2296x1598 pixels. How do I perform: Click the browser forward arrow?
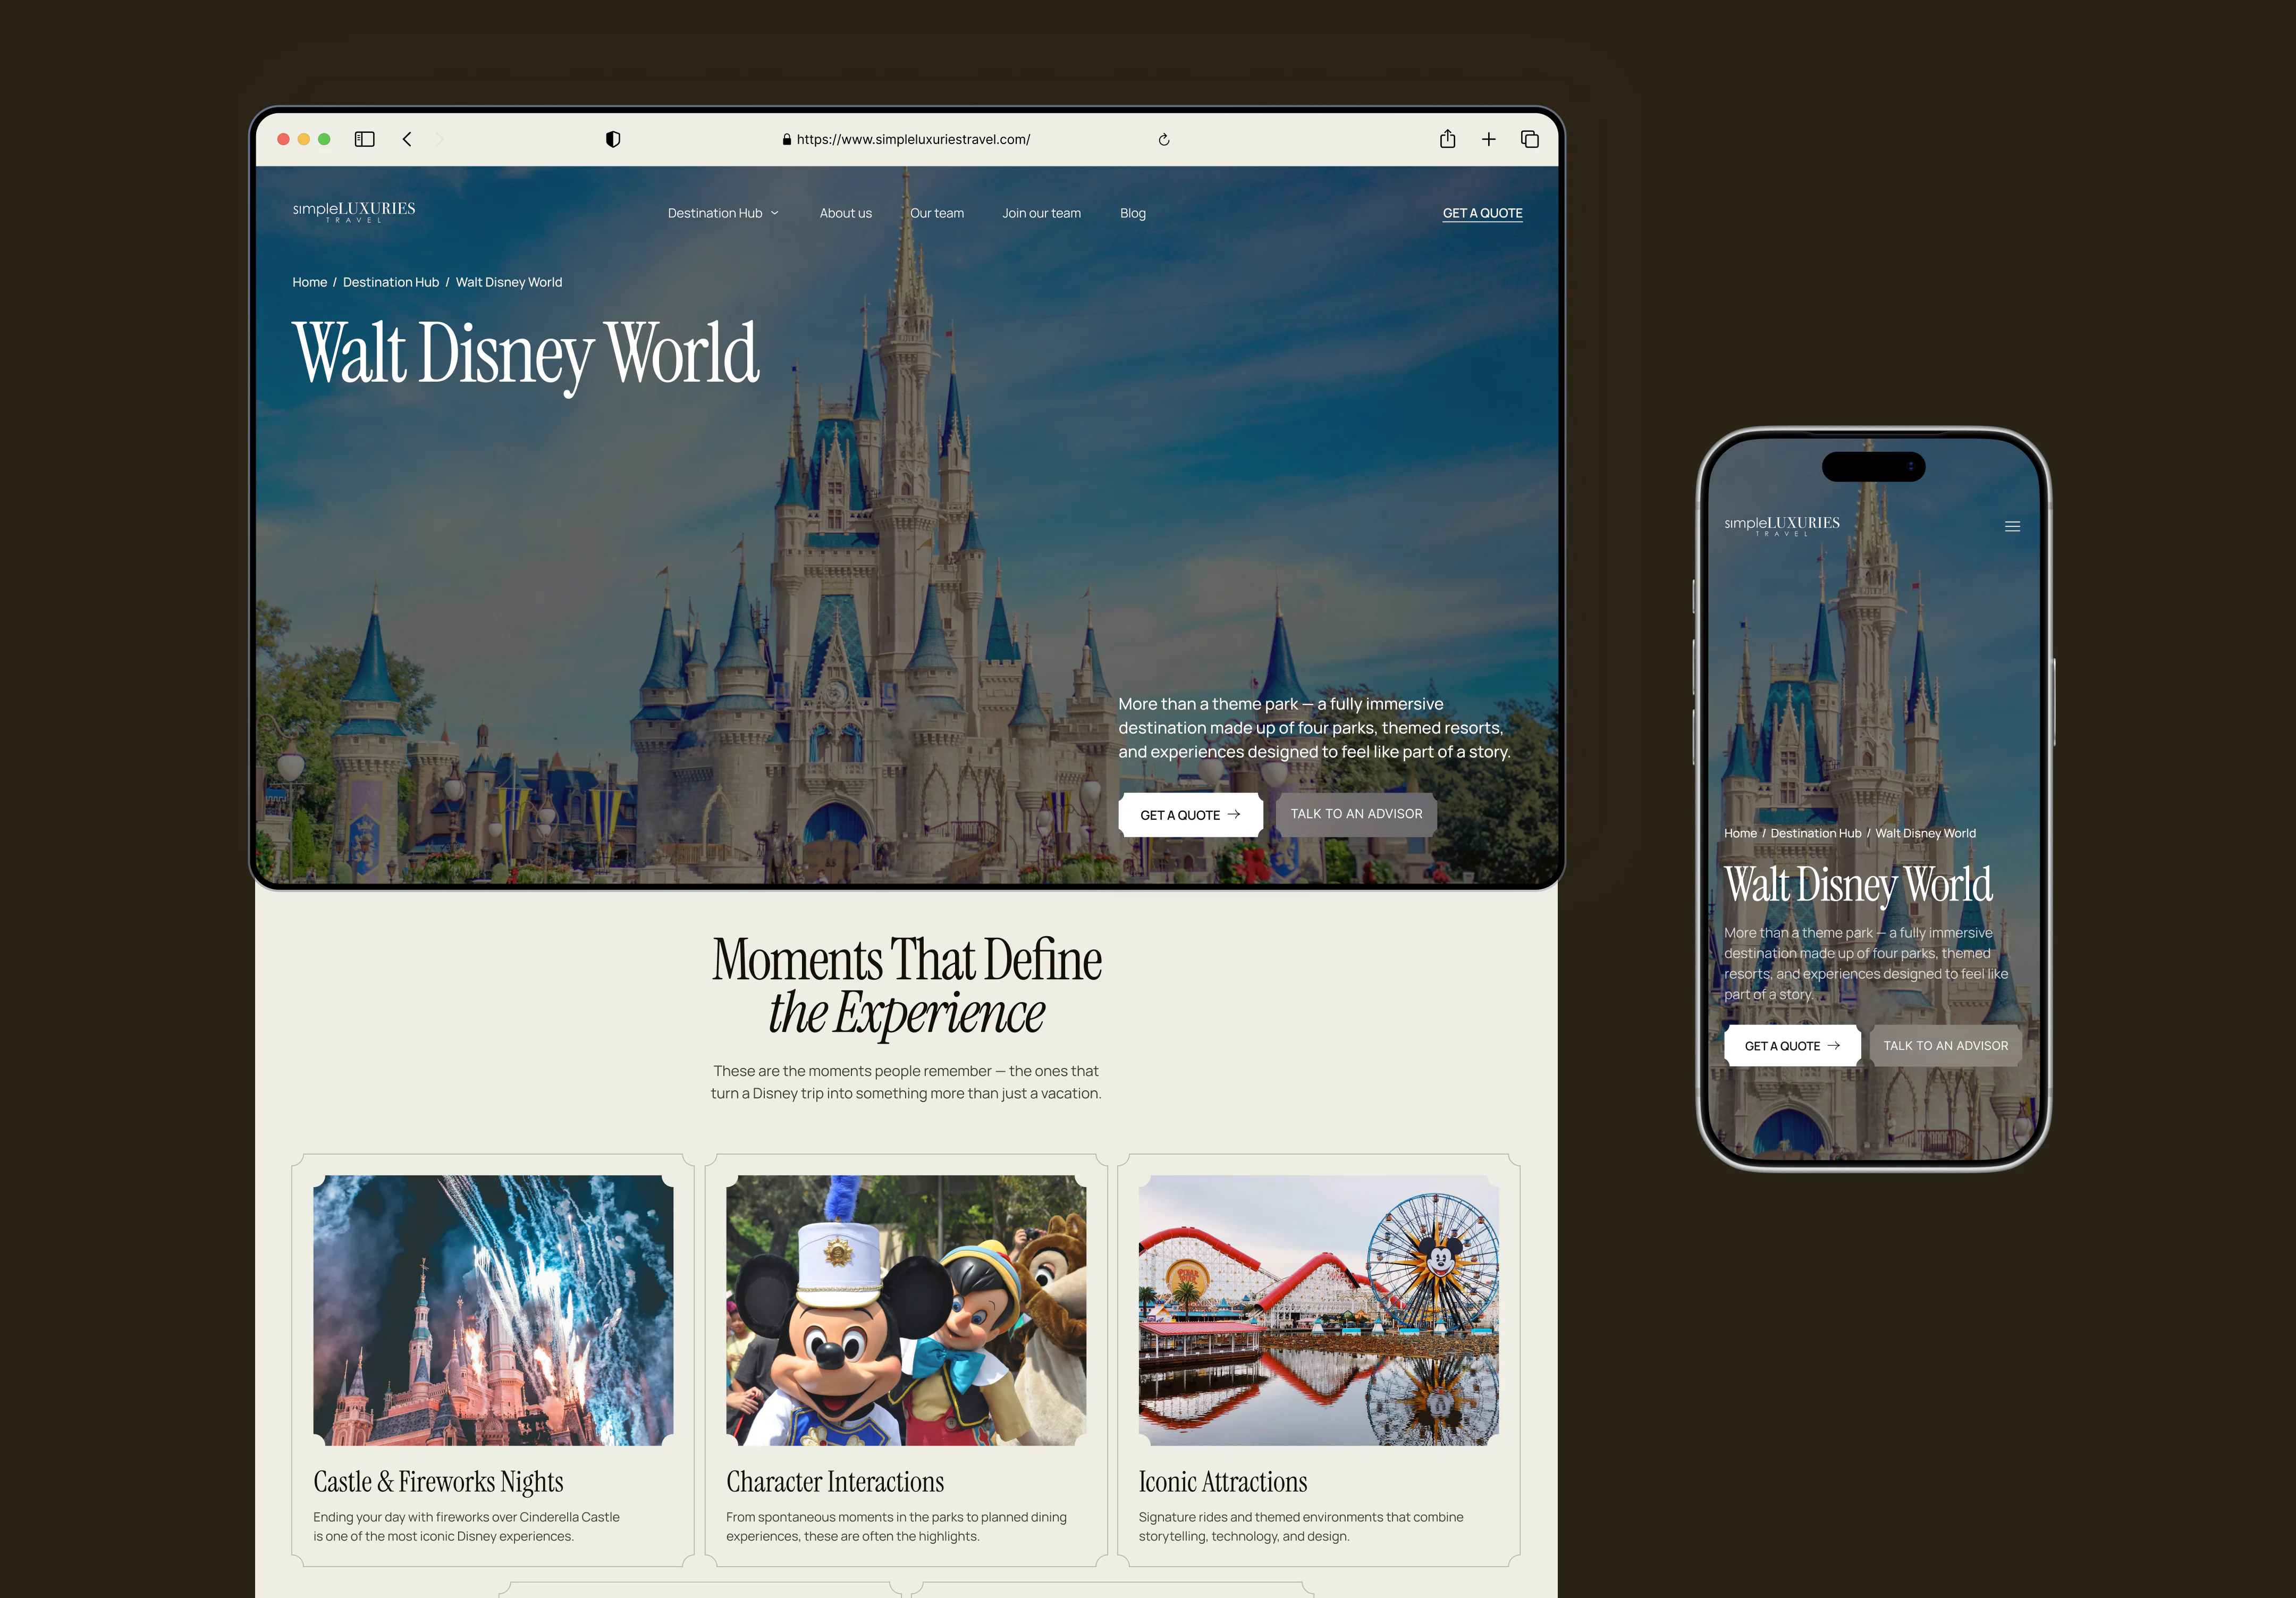click(x=439, y=139)
